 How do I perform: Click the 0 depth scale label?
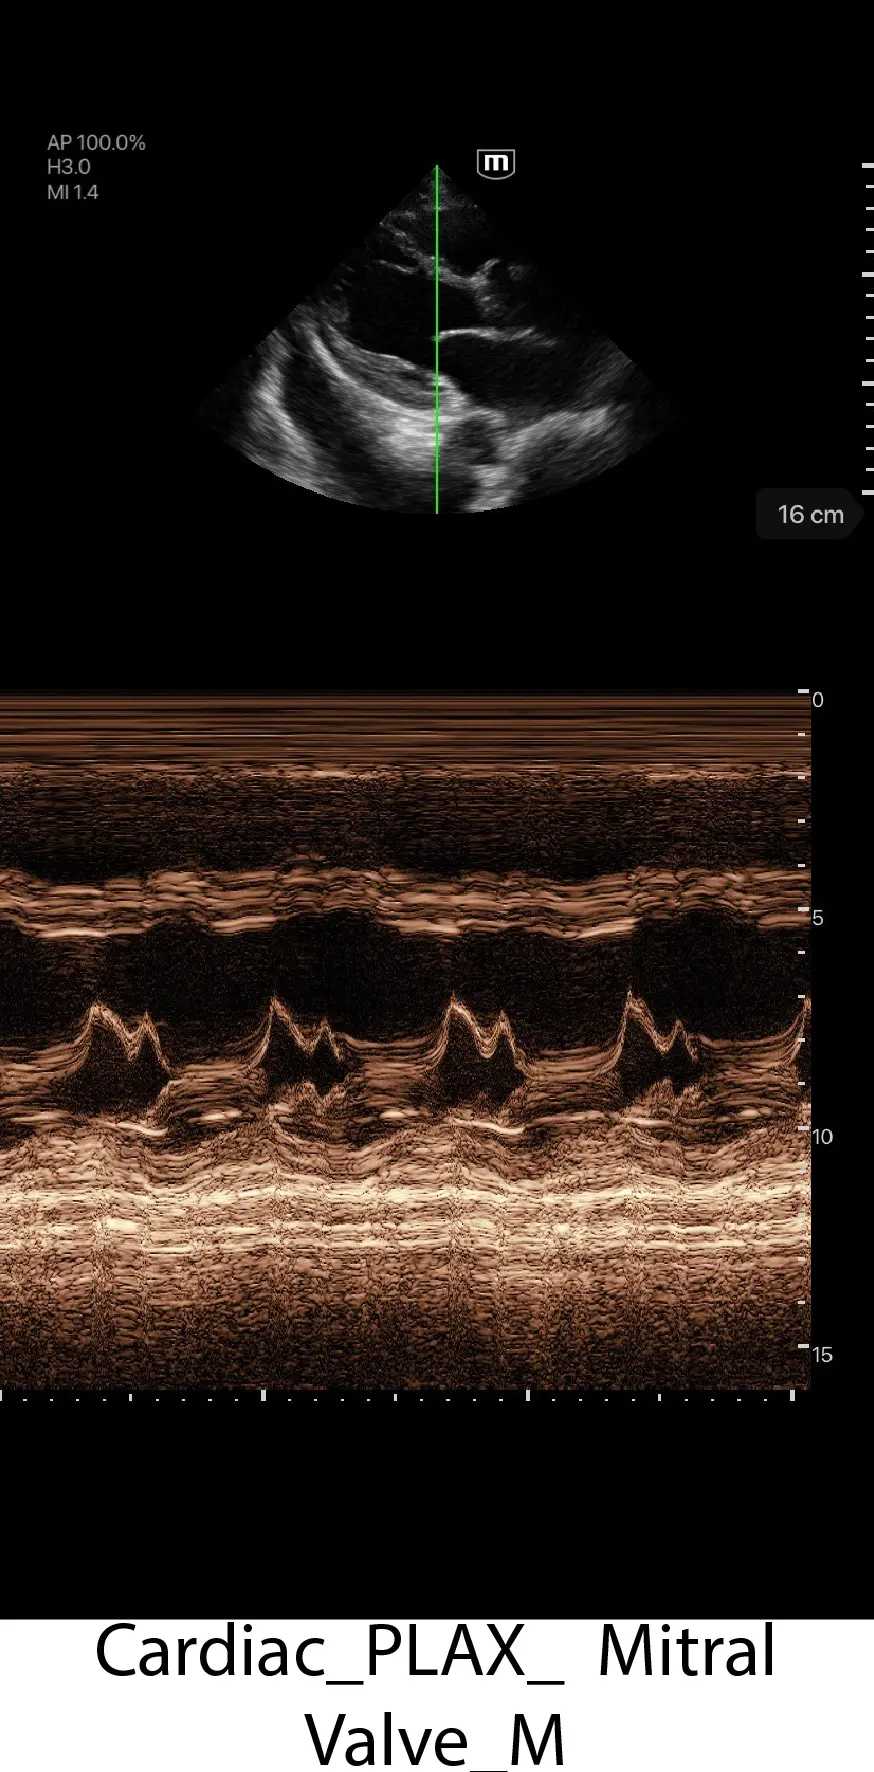pyautogui.click(x=818, y=700)
